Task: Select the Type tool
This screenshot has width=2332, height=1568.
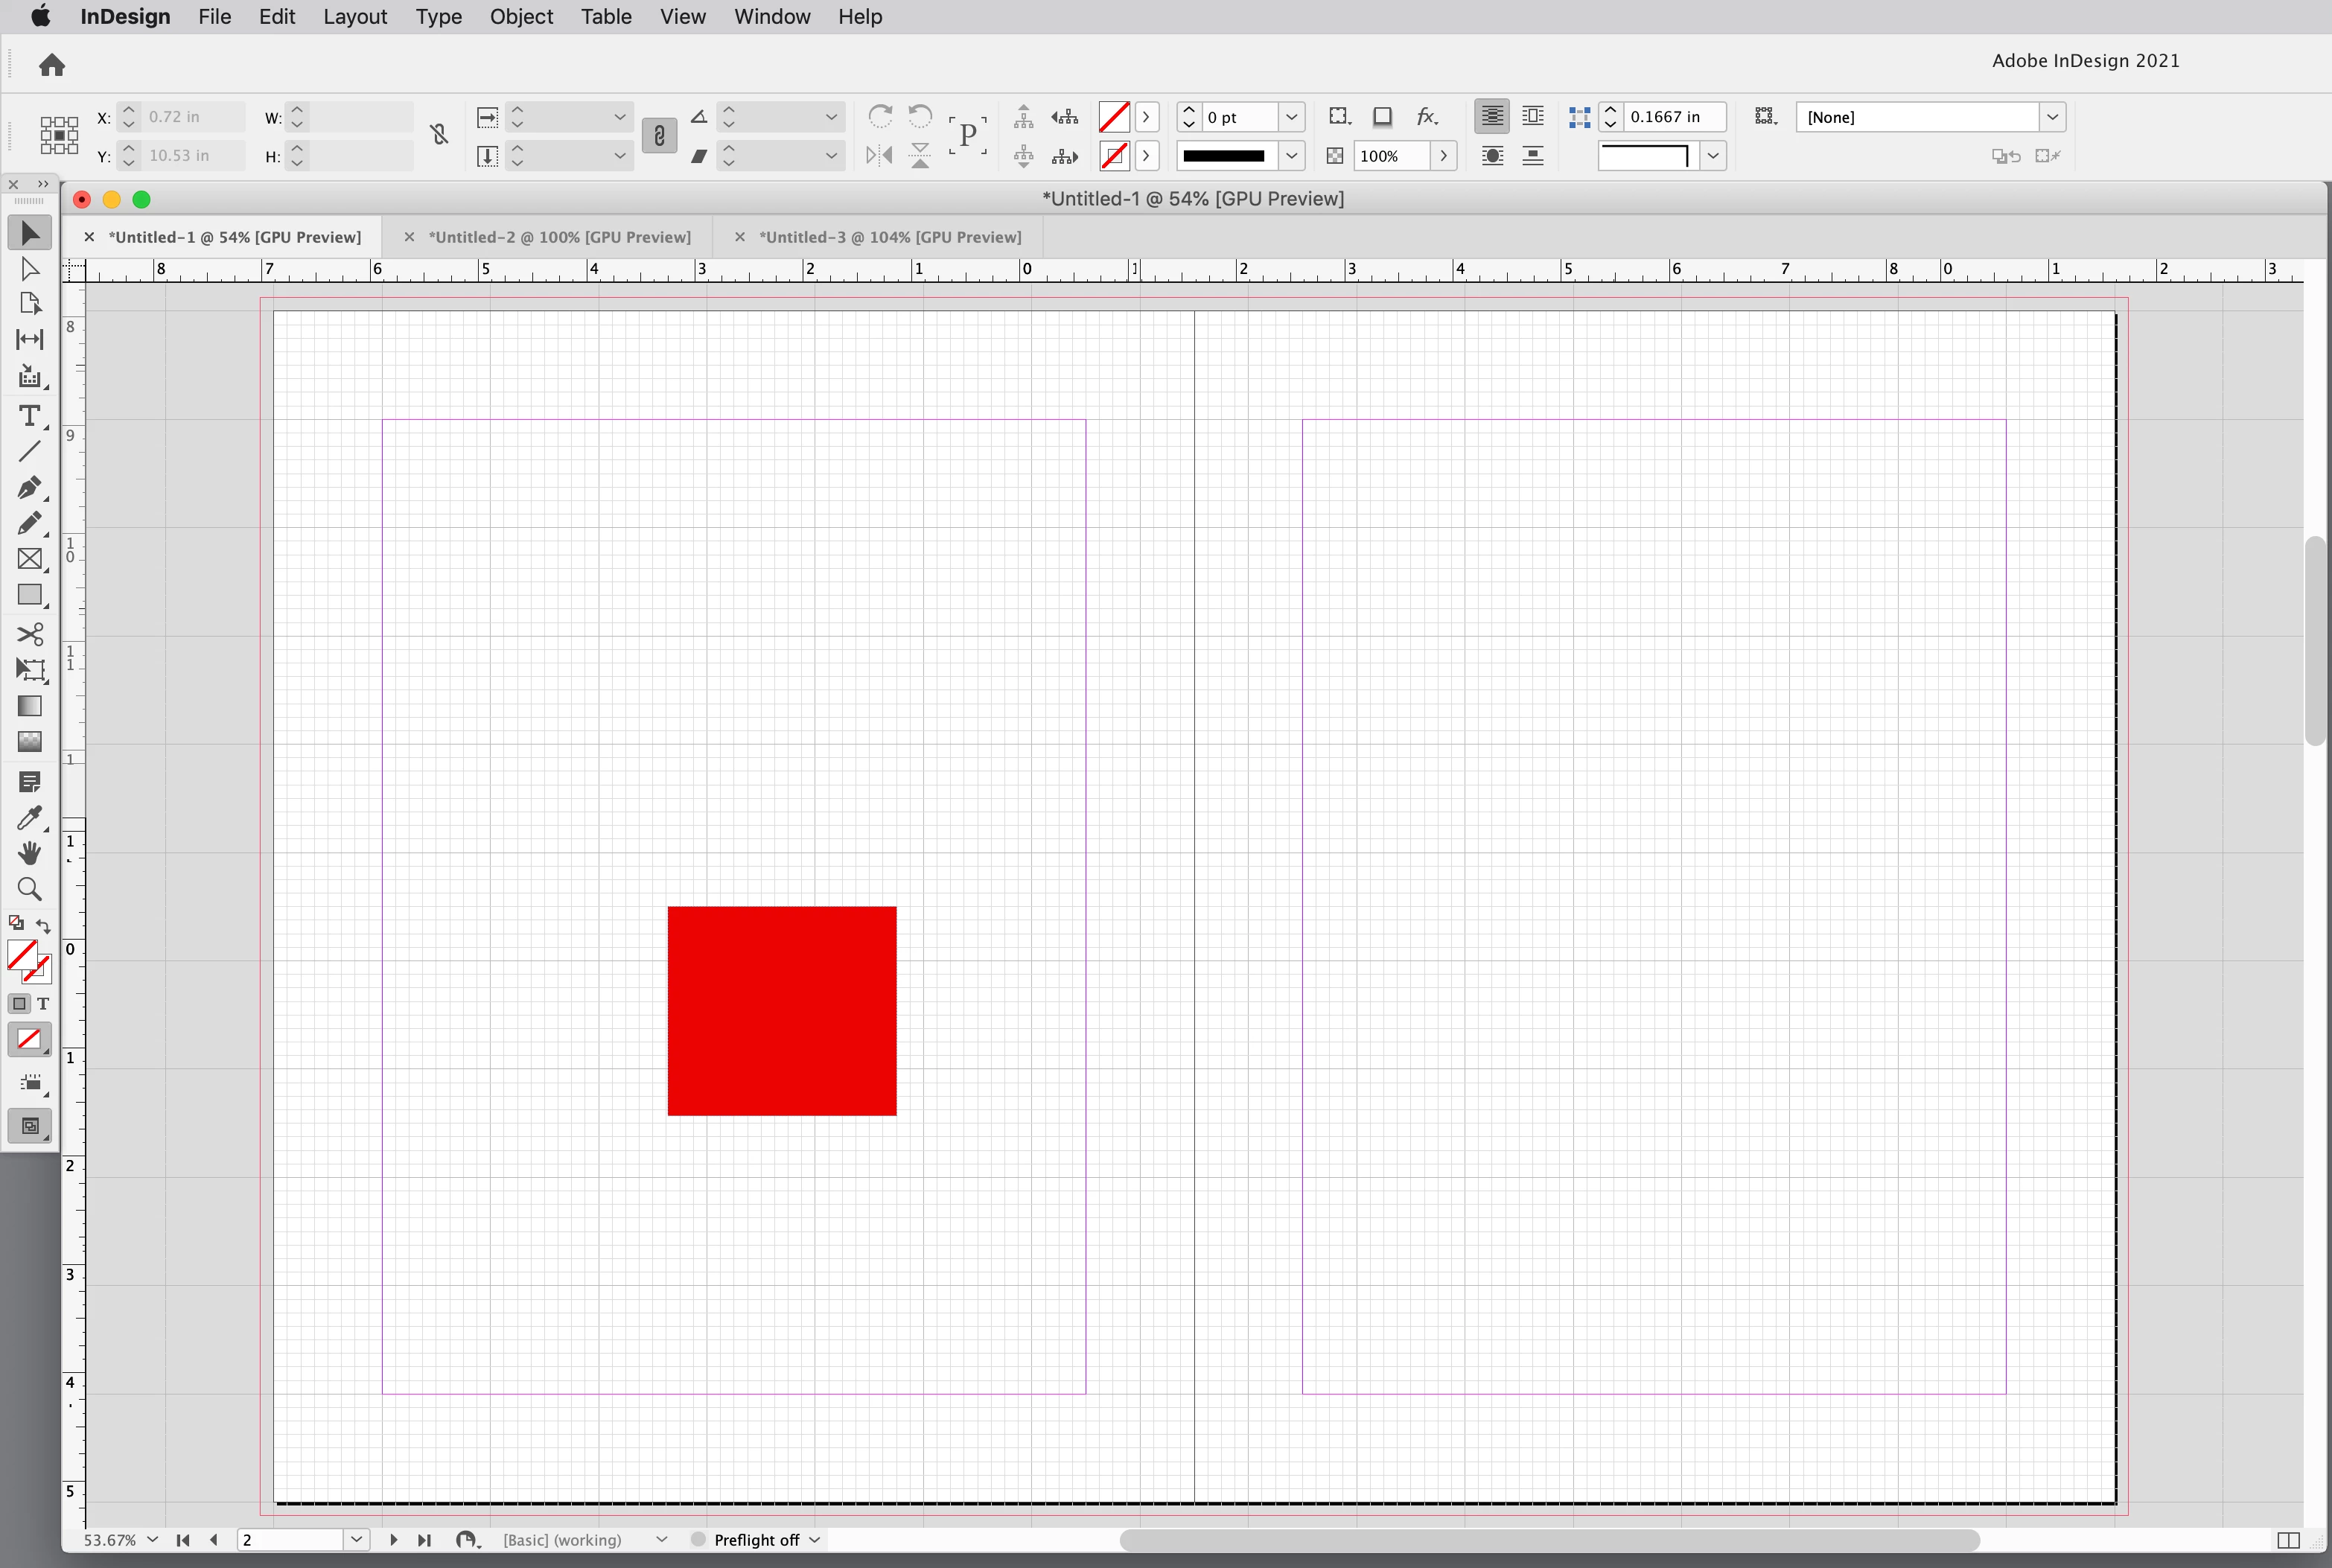Action: [x=29, y=415]
